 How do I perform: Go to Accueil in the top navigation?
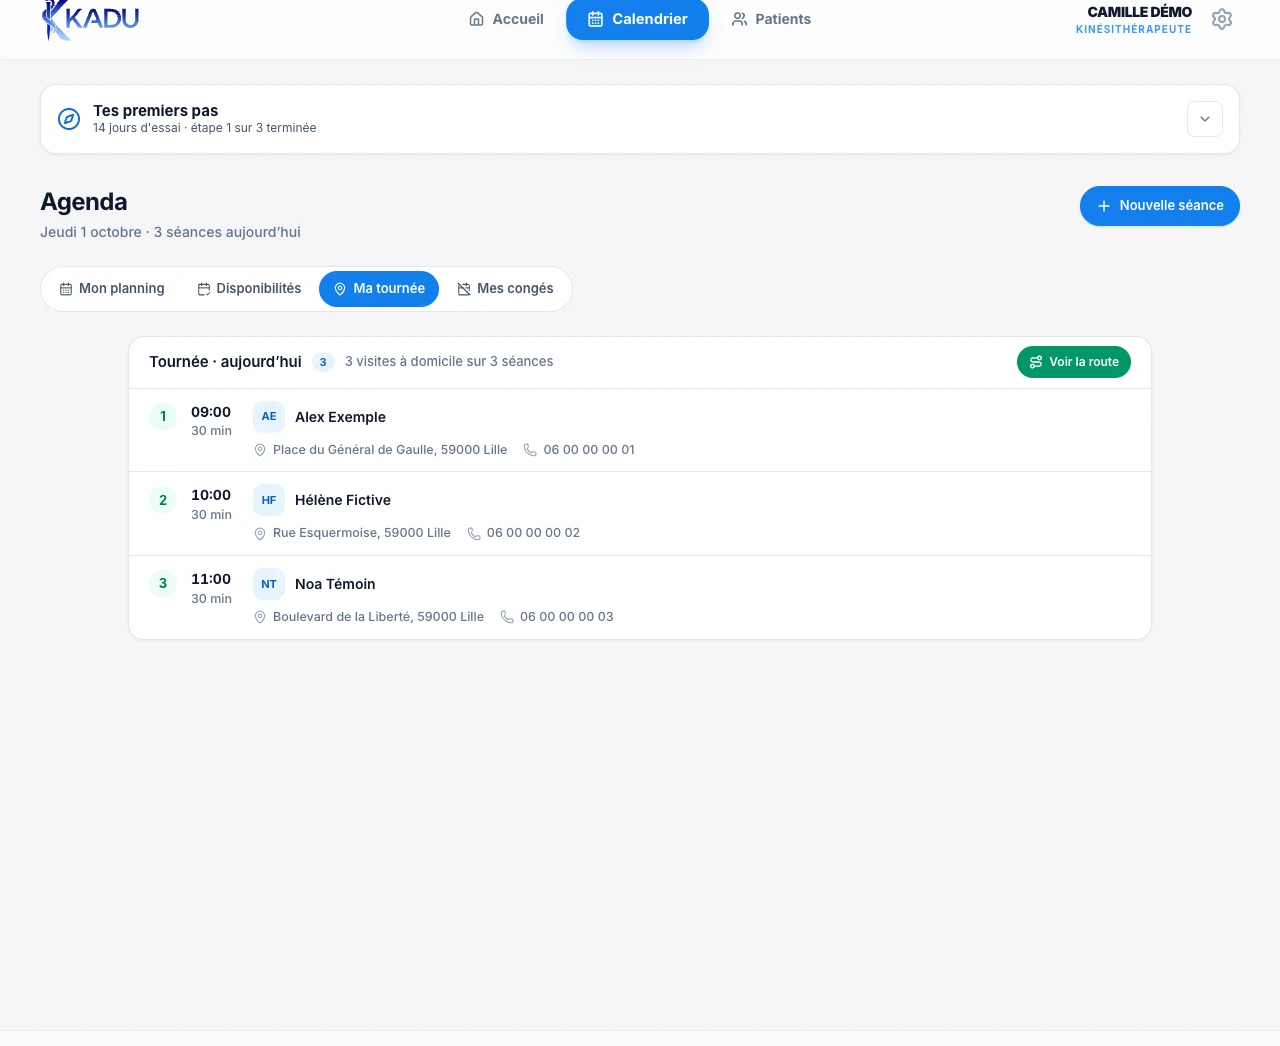(x=506, y=19)
